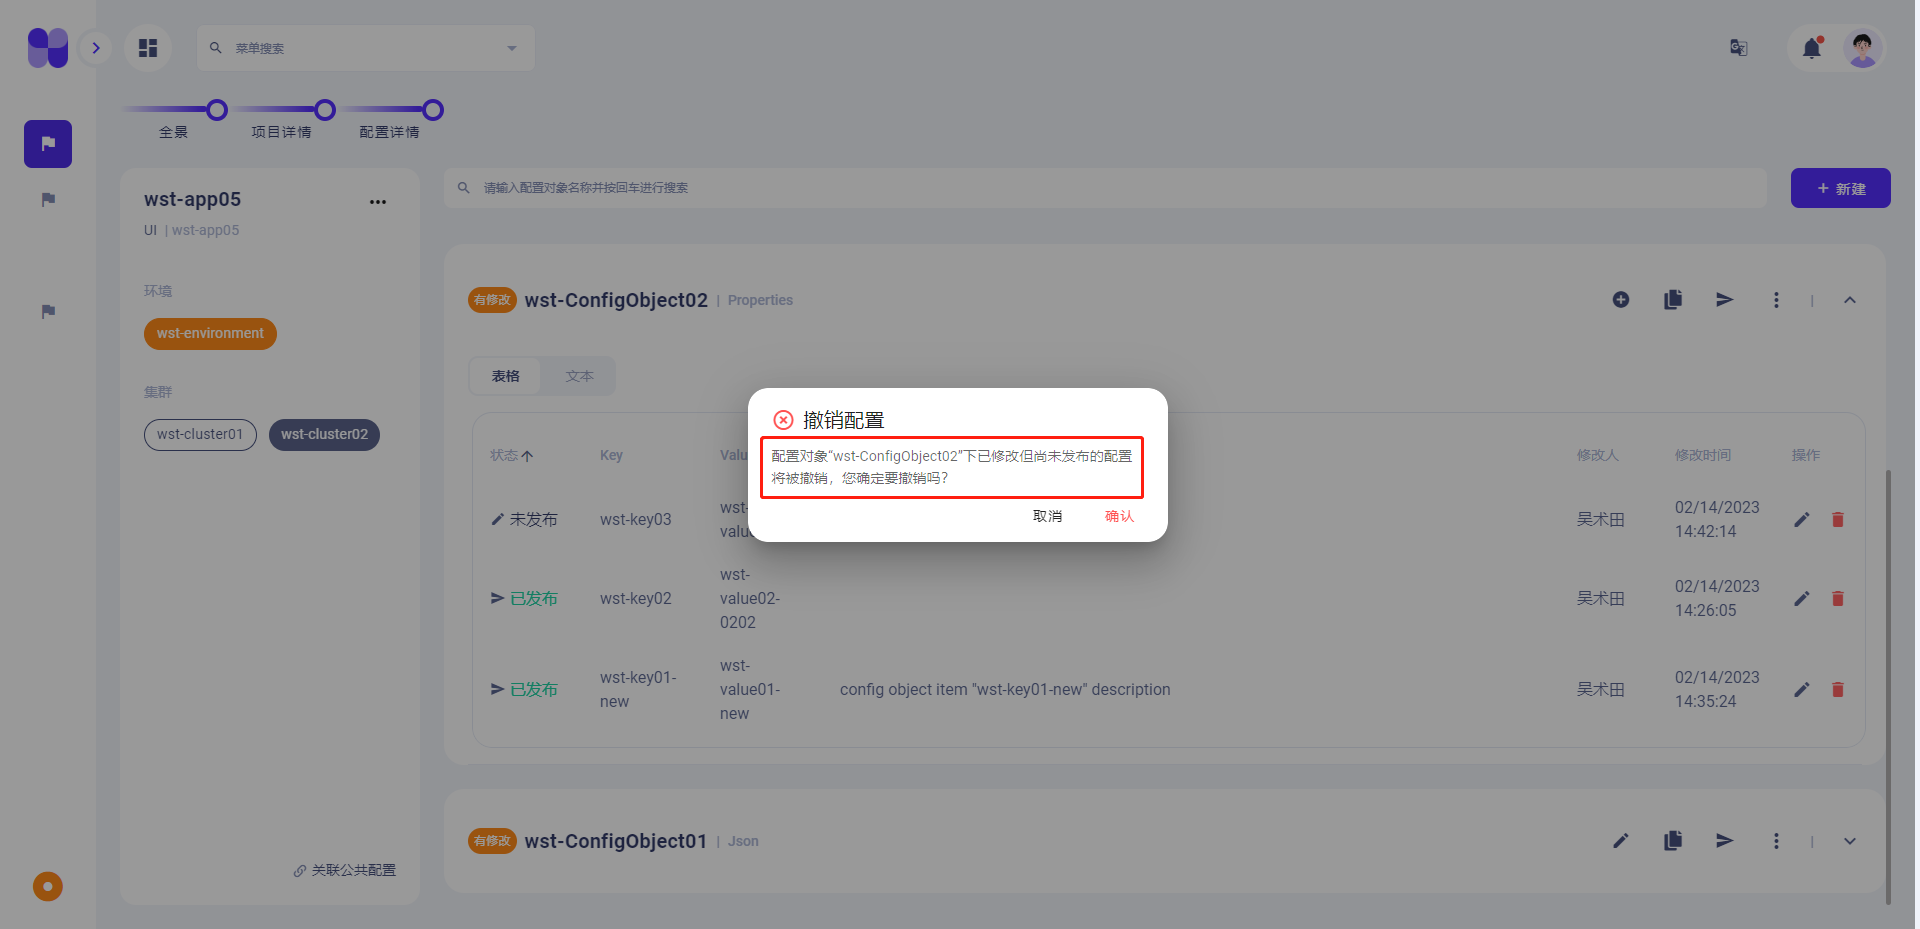This screenshot has width=1920, height=929.
Task: Delete the wst-key03 row
Action: 1838,520
